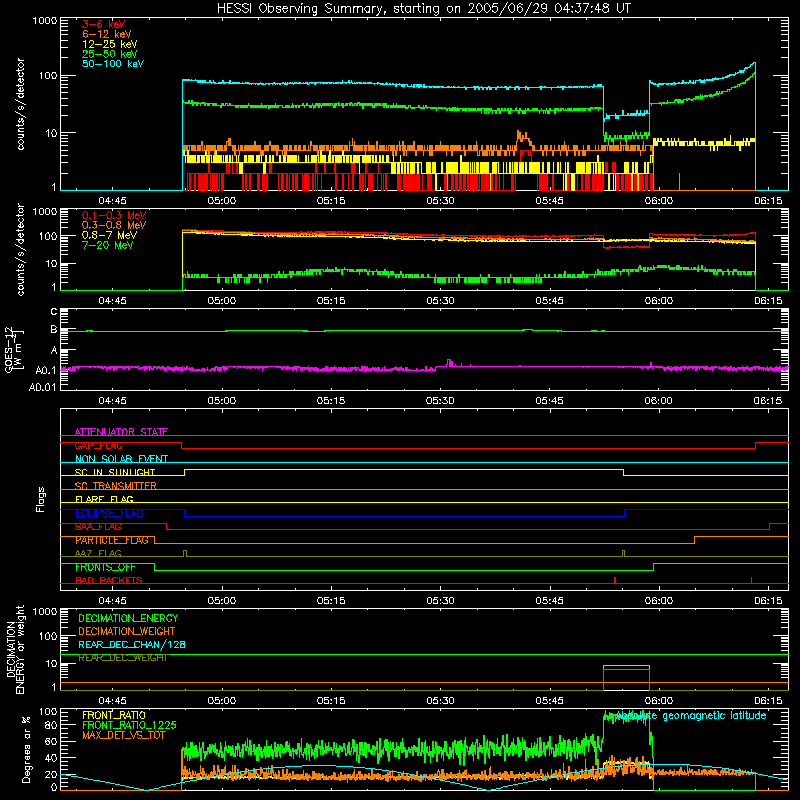Select the 0.1-0.3 MeV legend label

click(114, 215)
